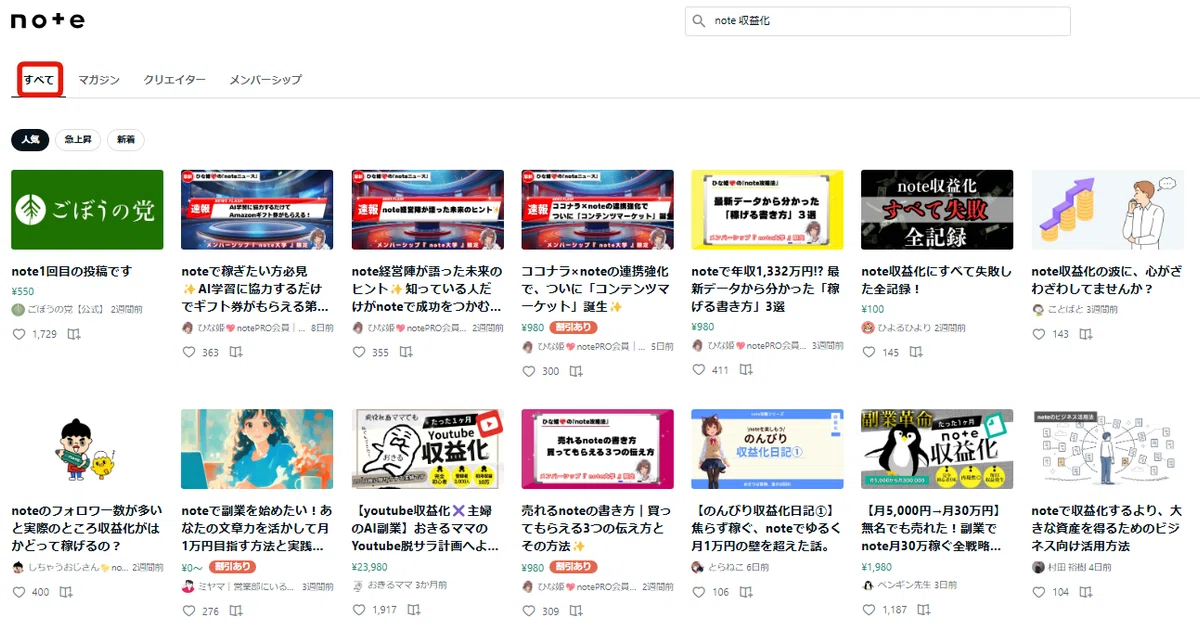Click the search field containing note 収益化
This screenshot has height=643, width=1200.
coord(878,21)
